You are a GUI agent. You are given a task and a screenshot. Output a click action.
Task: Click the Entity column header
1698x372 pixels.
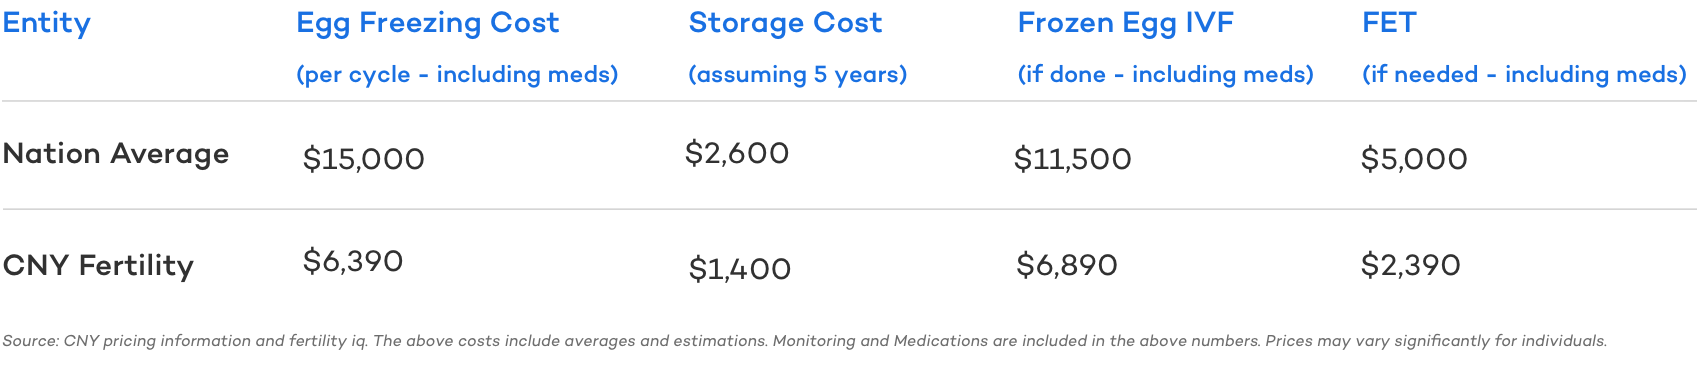pyautogui.click(x=46, y=23)
